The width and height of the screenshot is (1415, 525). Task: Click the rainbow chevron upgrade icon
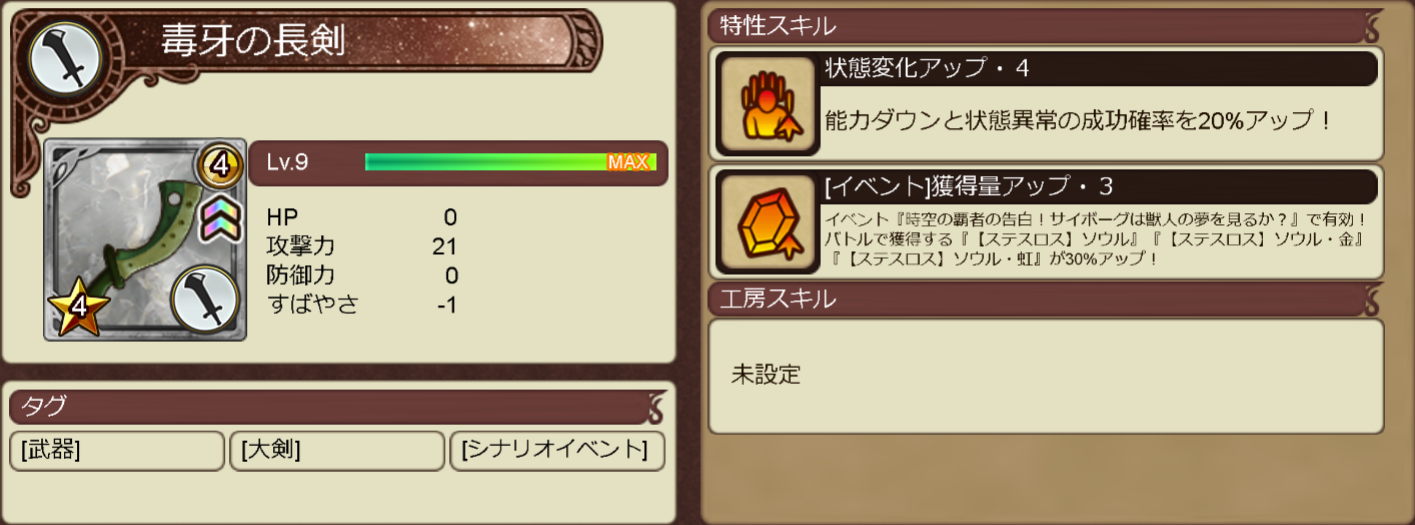click(x=222, y=217)
